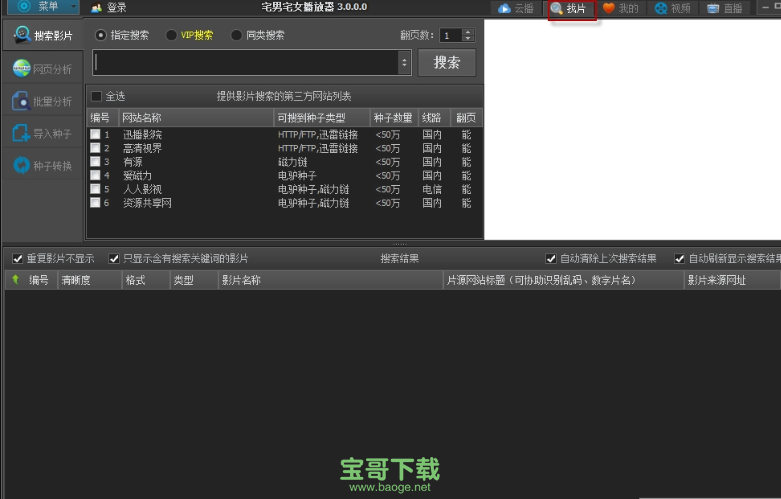This screenshot has width=781, height=499.
Task: Sort results by 格式 column
Action: coord(146,280)
